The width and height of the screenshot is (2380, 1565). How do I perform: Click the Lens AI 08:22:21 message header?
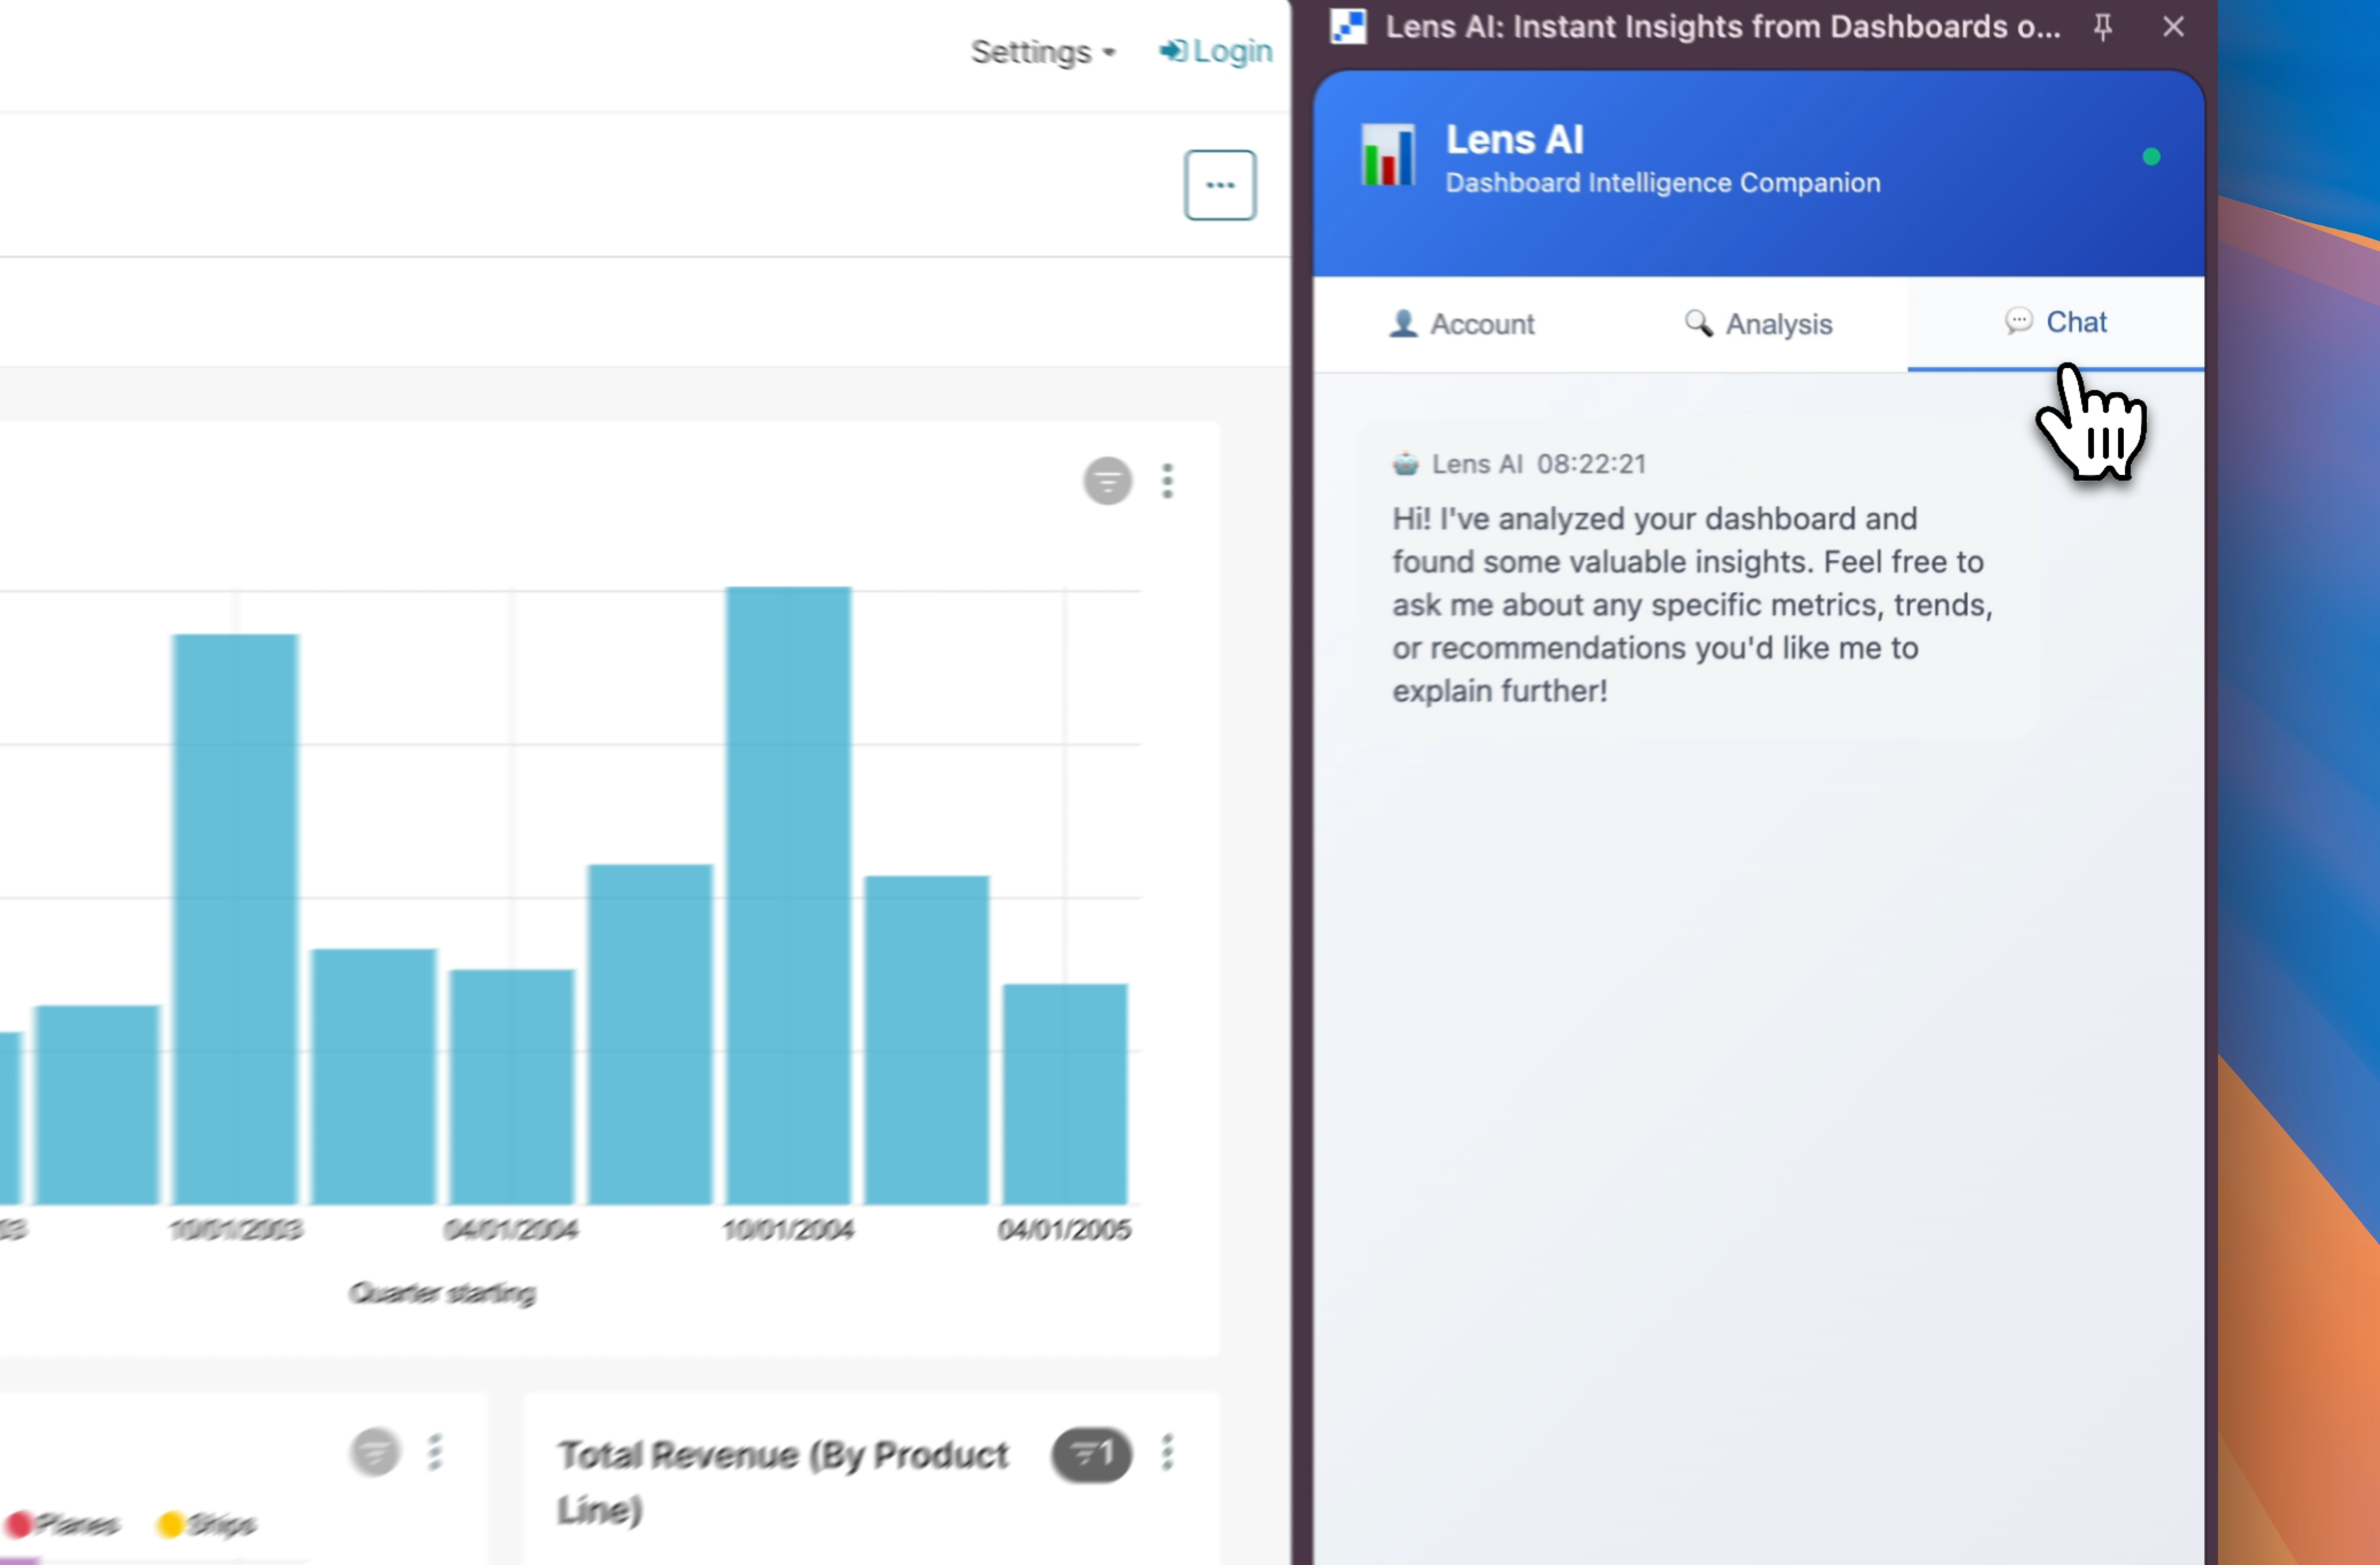pos(1519,464)
